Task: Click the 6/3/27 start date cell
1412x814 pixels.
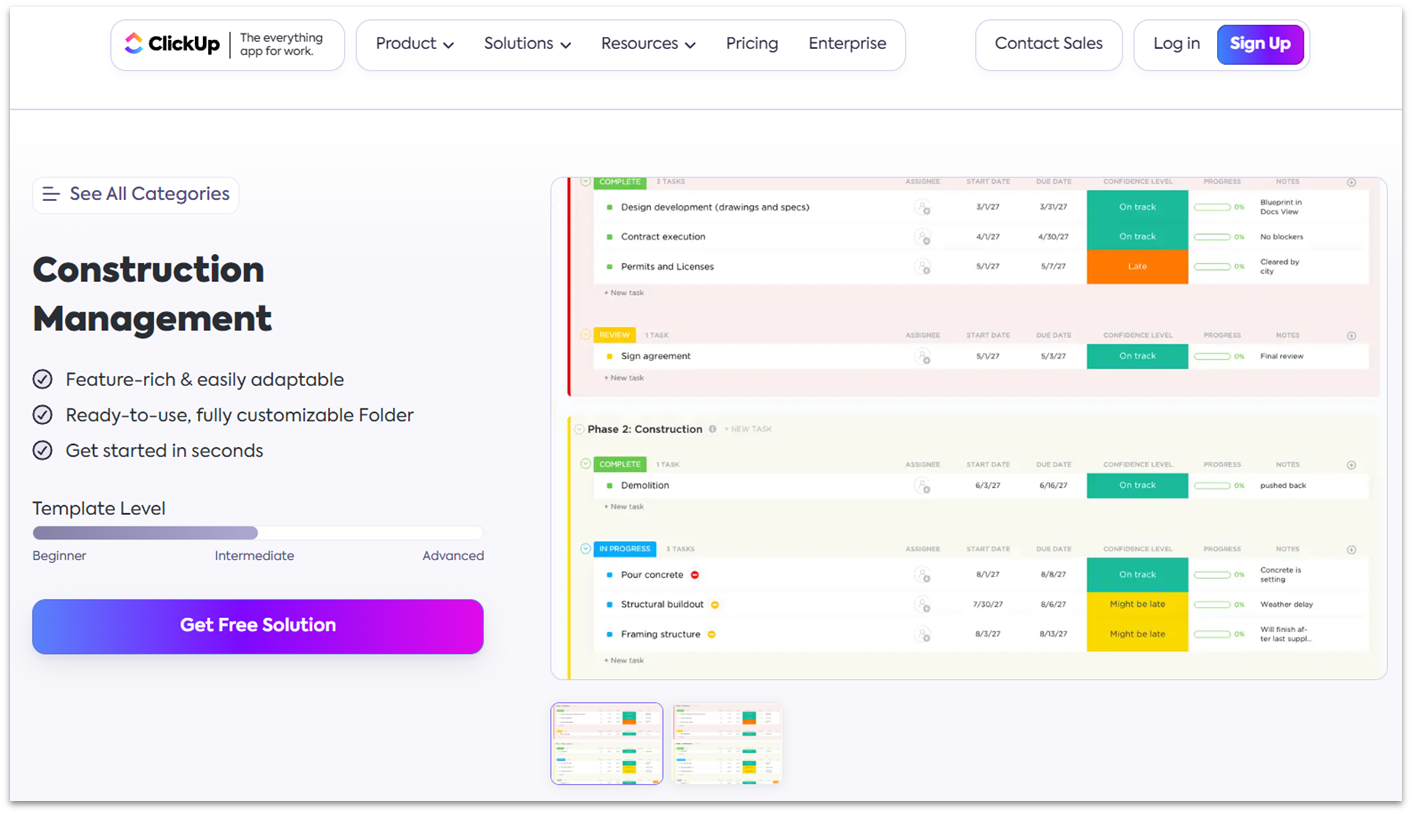Action: pyautogui.click(x=987, y=486)
